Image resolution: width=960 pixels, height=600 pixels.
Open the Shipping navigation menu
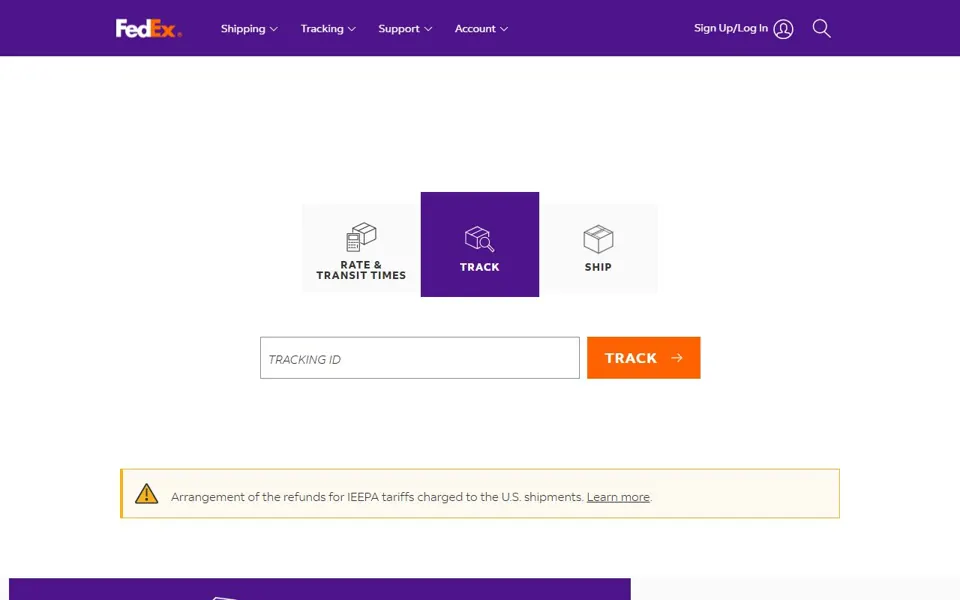249,29
